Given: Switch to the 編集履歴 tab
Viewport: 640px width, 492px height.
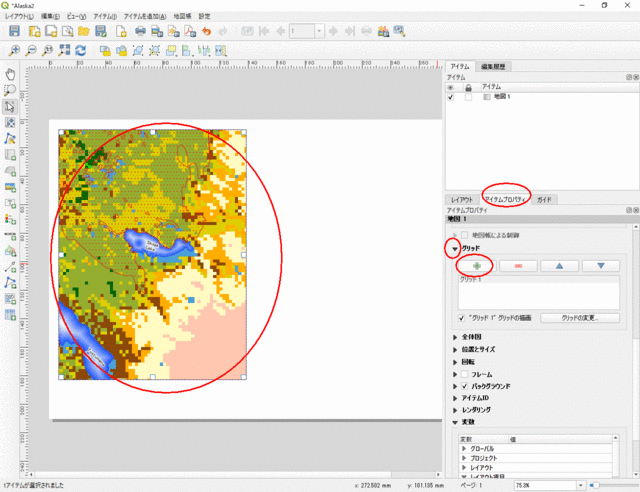Looking at the screenshot, I should click(x=493, y=67).
